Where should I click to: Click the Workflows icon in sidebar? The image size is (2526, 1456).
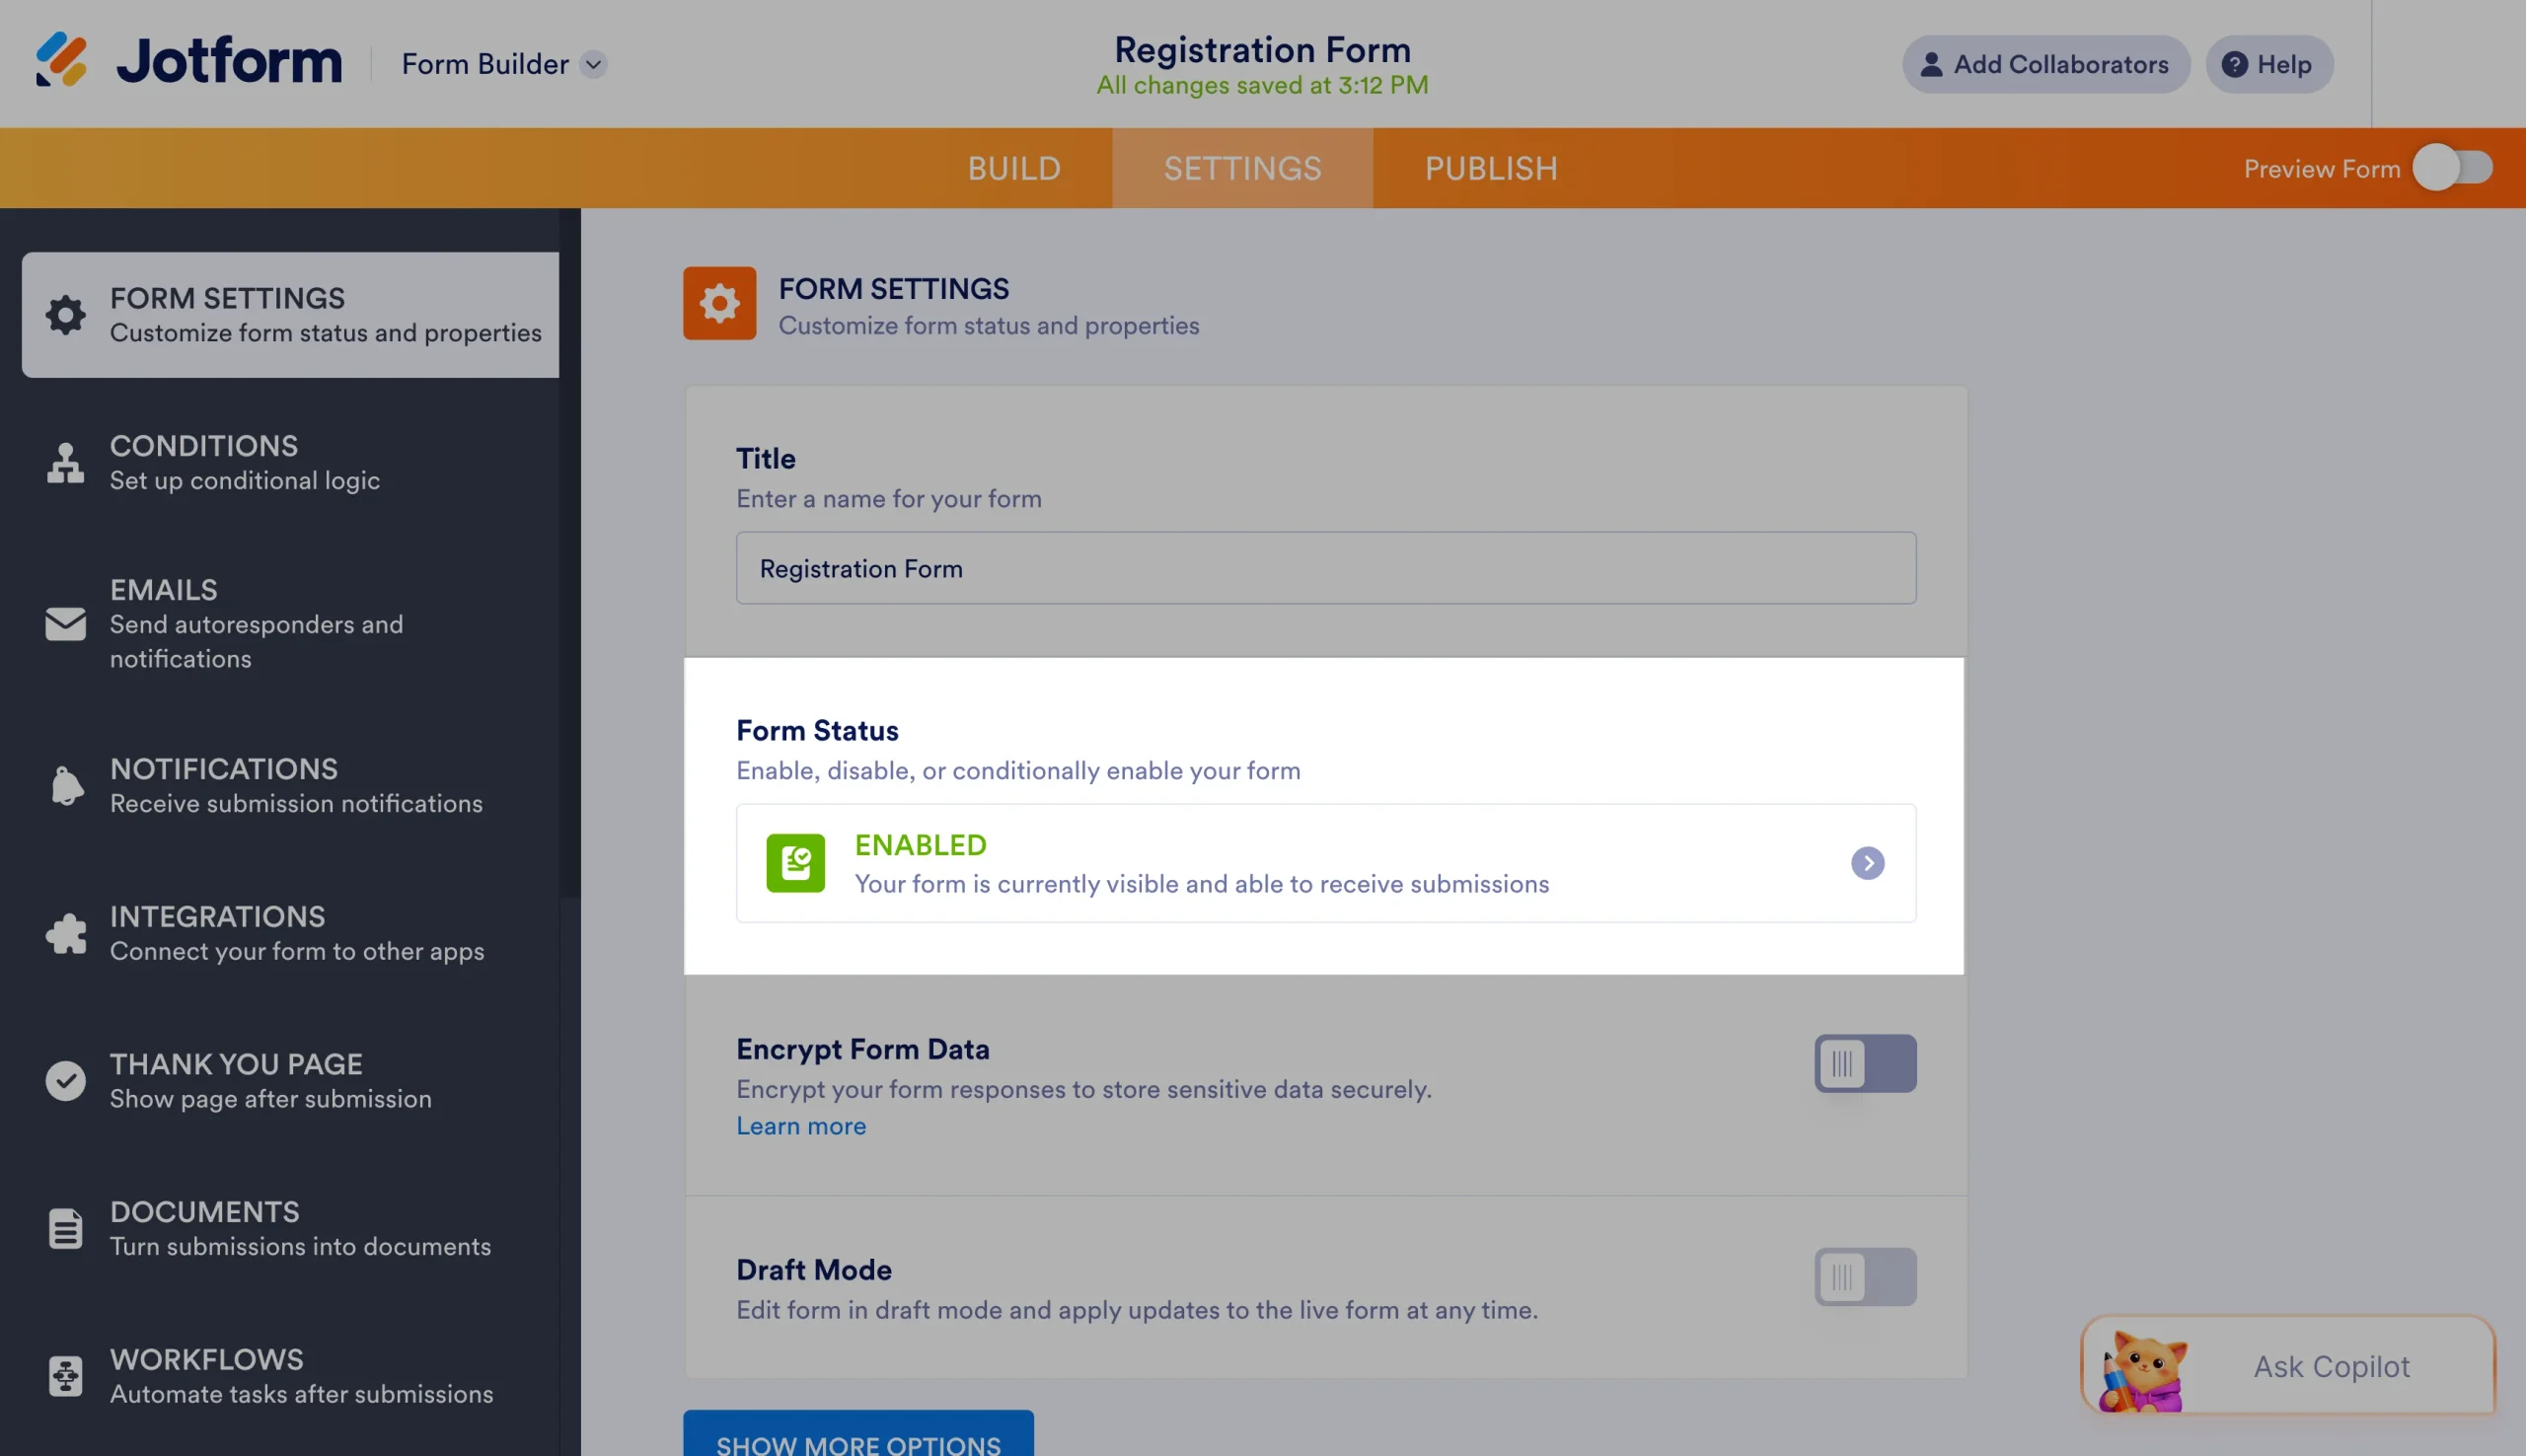pos(66,1376)
